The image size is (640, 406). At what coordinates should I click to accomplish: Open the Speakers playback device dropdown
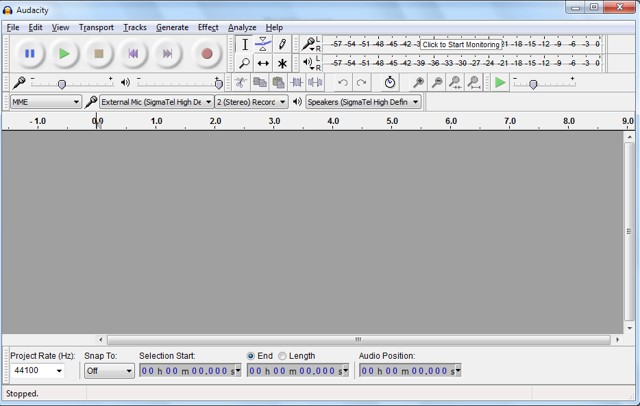point(363,102)
